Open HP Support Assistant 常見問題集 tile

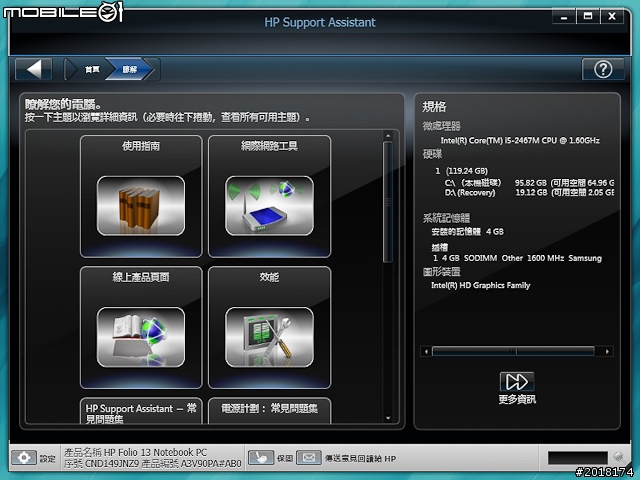[x=141, y=411]
